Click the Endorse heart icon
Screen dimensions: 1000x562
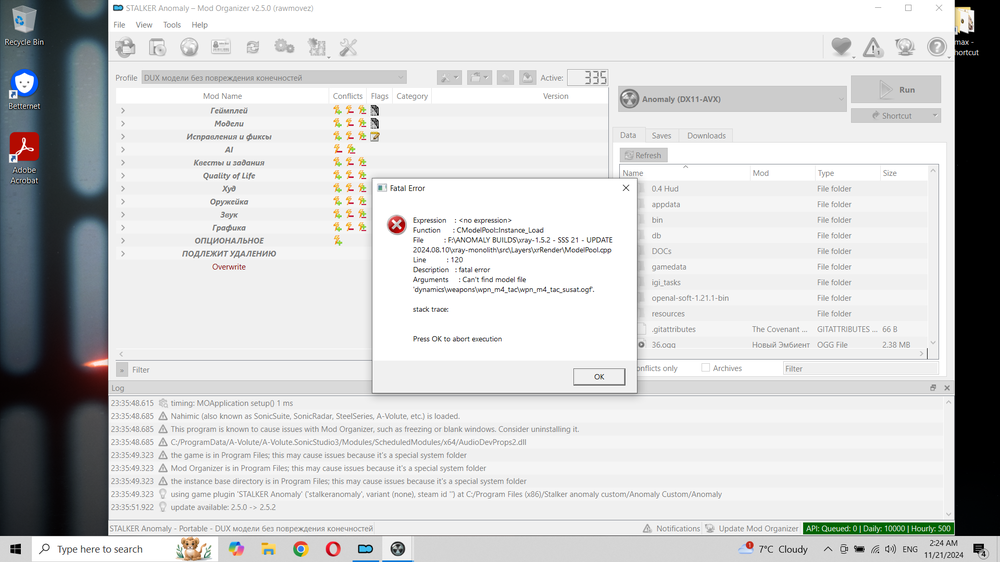[x=841, y=47]
